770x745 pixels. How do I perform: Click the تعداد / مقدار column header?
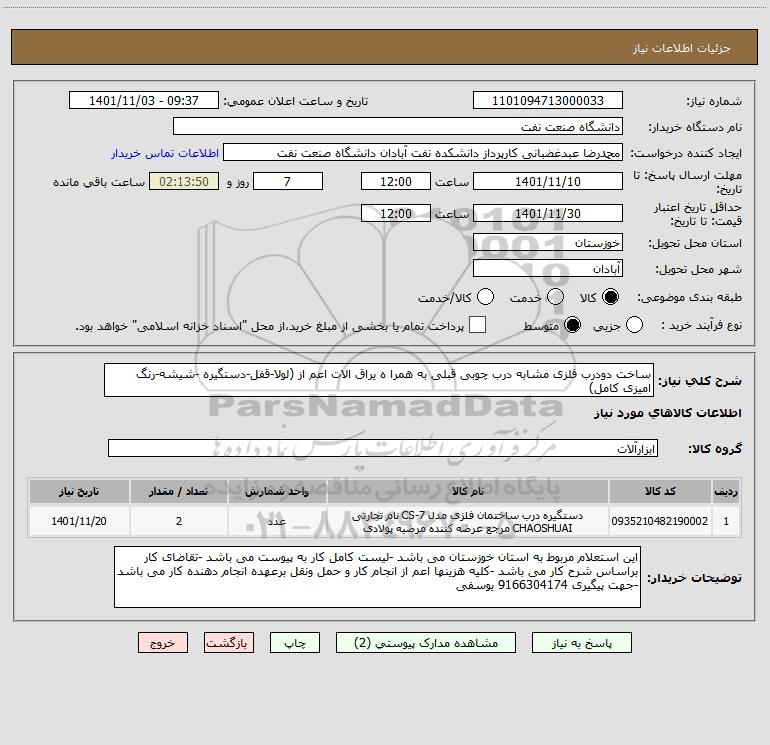[x=179, y=491]
